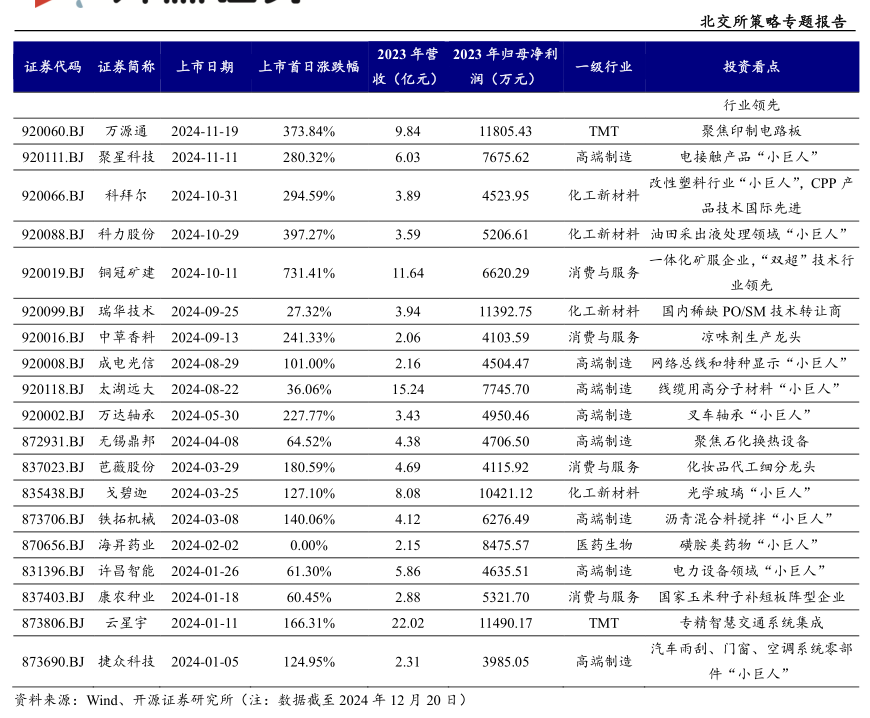
Task: Click the stock name '云星宇'
Action: 127,624
